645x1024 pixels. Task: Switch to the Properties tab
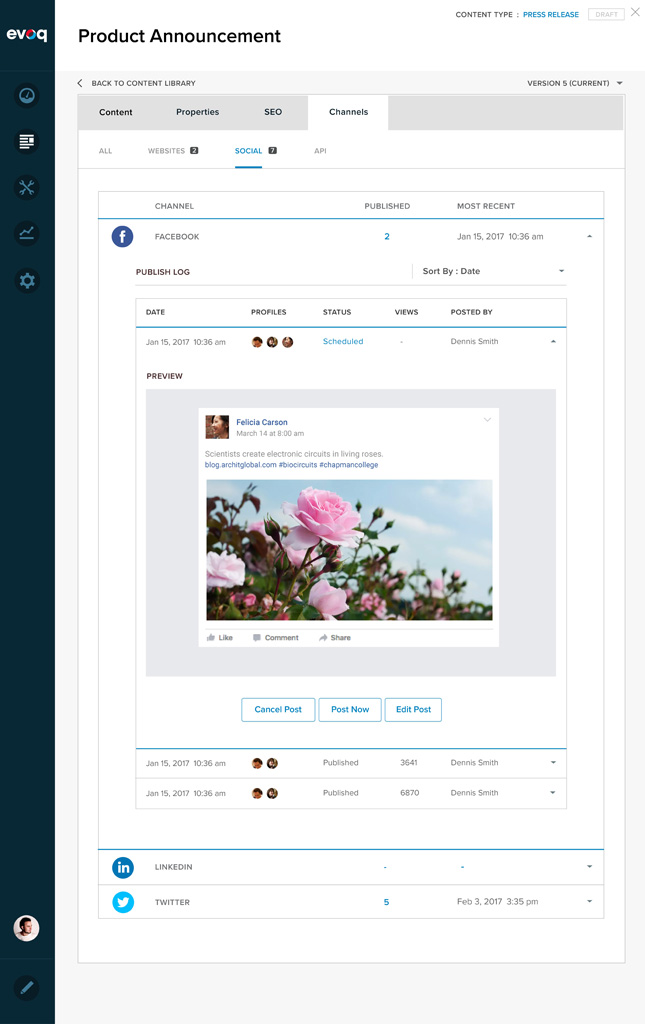197,112
